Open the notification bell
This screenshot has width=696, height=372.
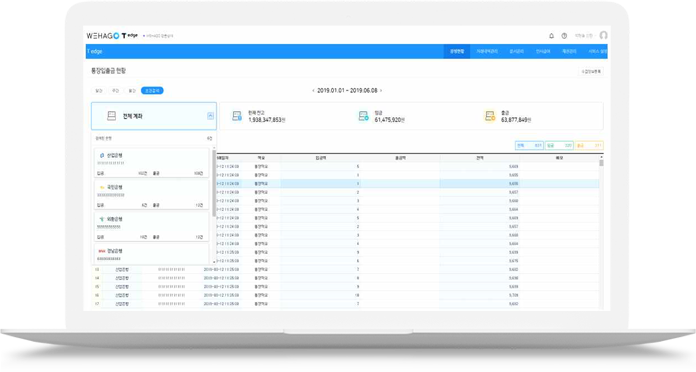click(x=551, y=36)
